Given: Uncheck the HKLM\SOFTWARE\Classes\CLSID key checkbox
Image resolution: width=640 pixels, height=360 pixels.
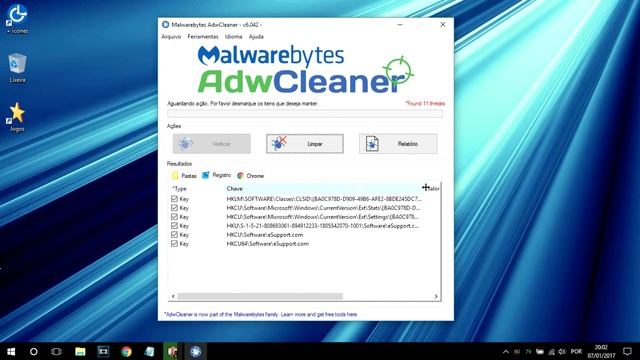Looking at the screenshot, I should (174, 199).
